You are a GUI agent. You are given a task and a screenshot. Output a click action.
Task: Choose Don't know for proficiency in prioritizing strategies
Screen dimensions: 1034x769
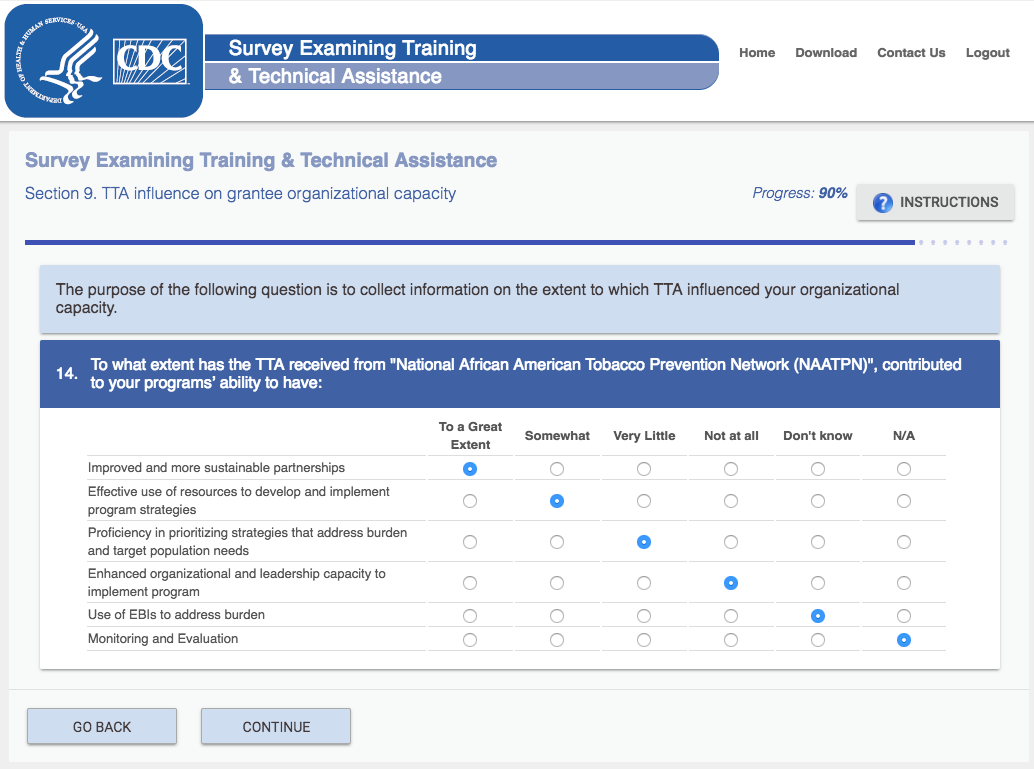point(818,542)
